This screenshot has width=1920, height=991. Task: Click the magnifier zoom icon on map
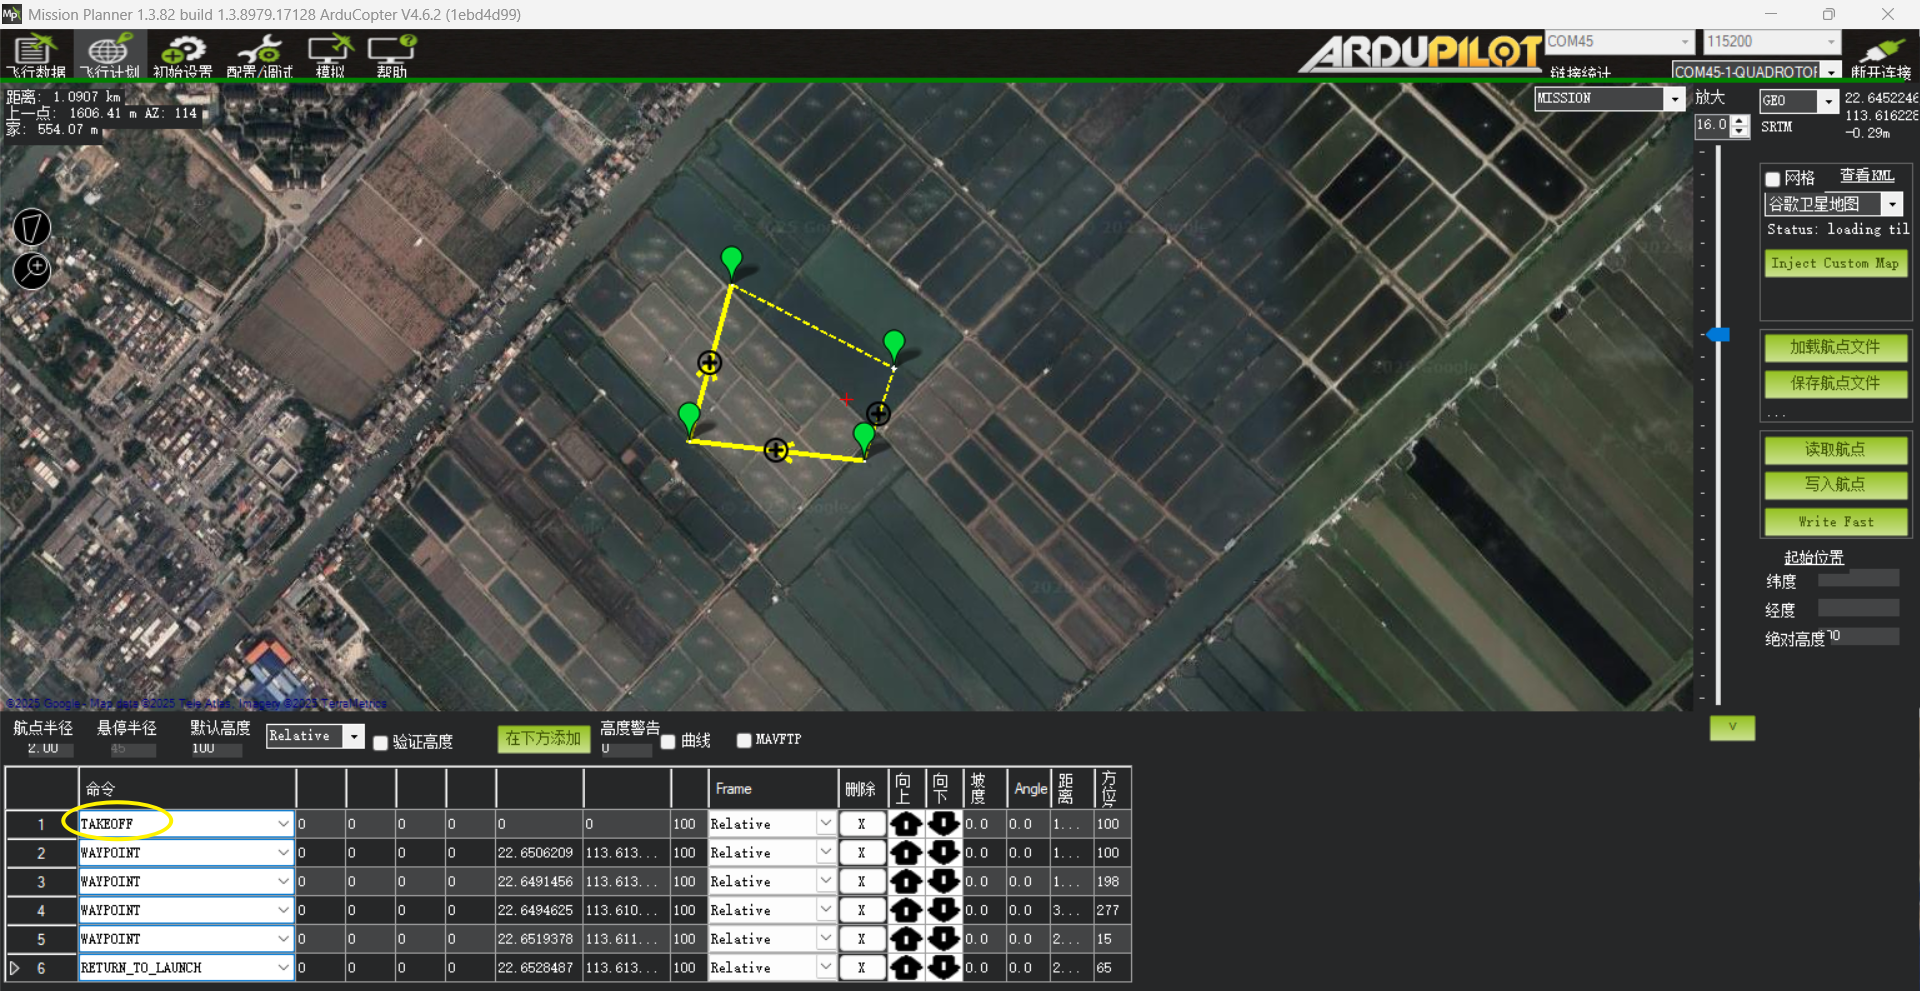point(32,270)
